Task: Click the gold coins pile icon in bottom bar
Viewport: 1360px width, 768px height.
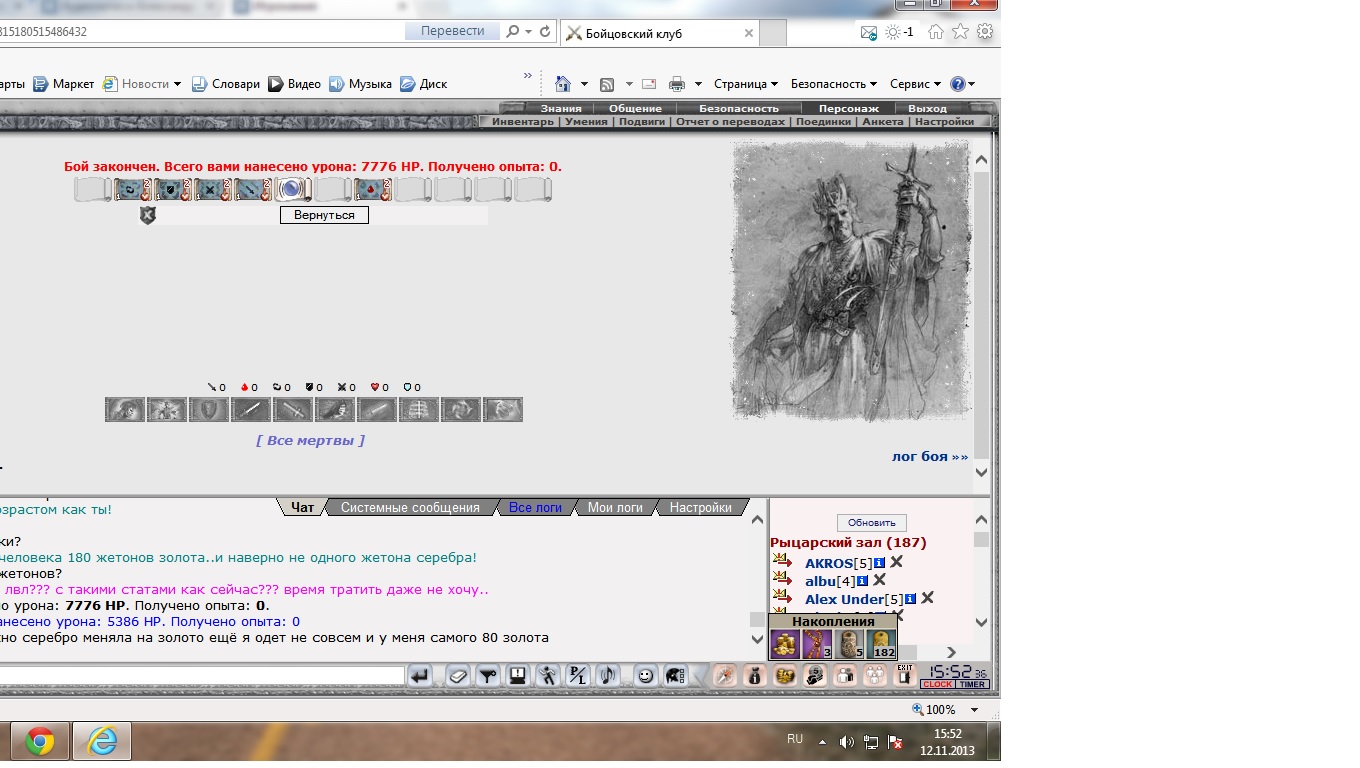Action: 785,676
